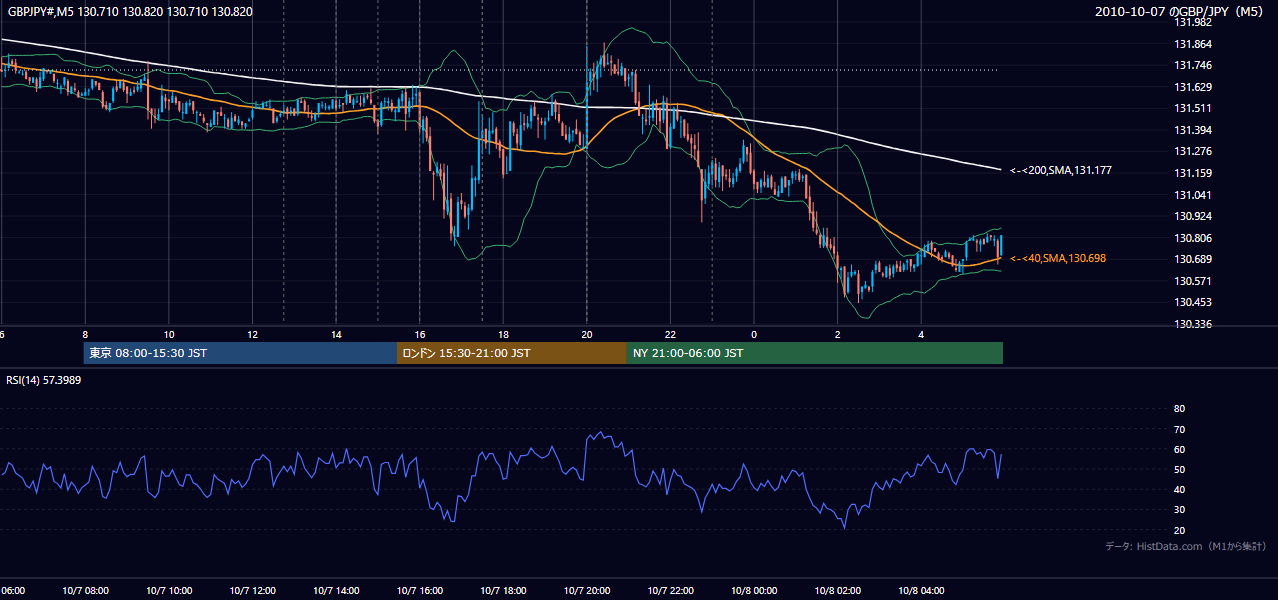The height and width of the screenshot is (600, 1278).
Task: Click hour label 14 on price chart axis
Action: 336,334
